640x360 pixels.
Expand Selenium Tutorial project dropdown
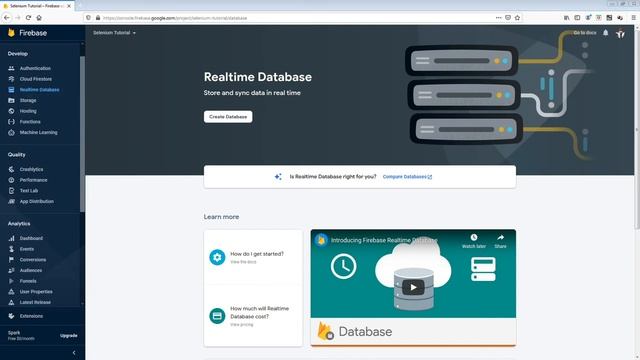coord(114,33)
